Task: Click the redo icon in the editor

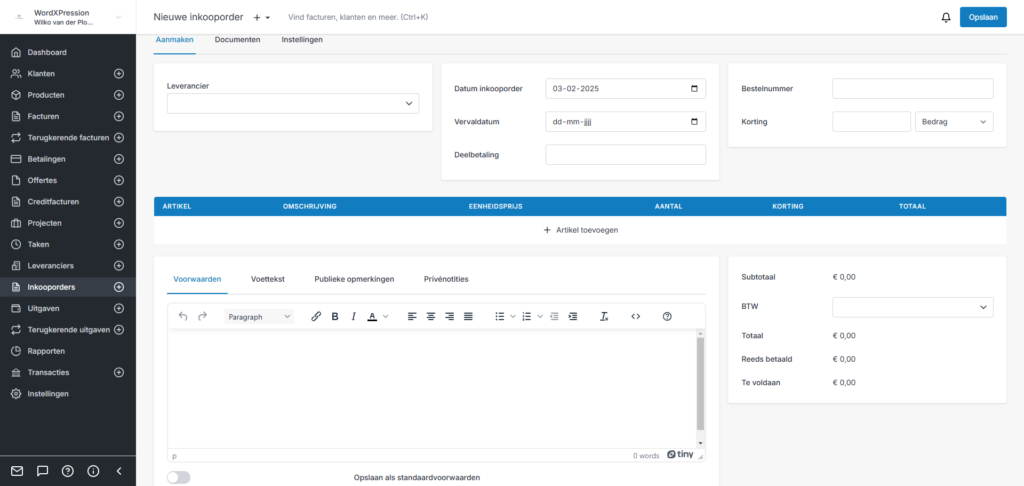Action: coord(202,316)
